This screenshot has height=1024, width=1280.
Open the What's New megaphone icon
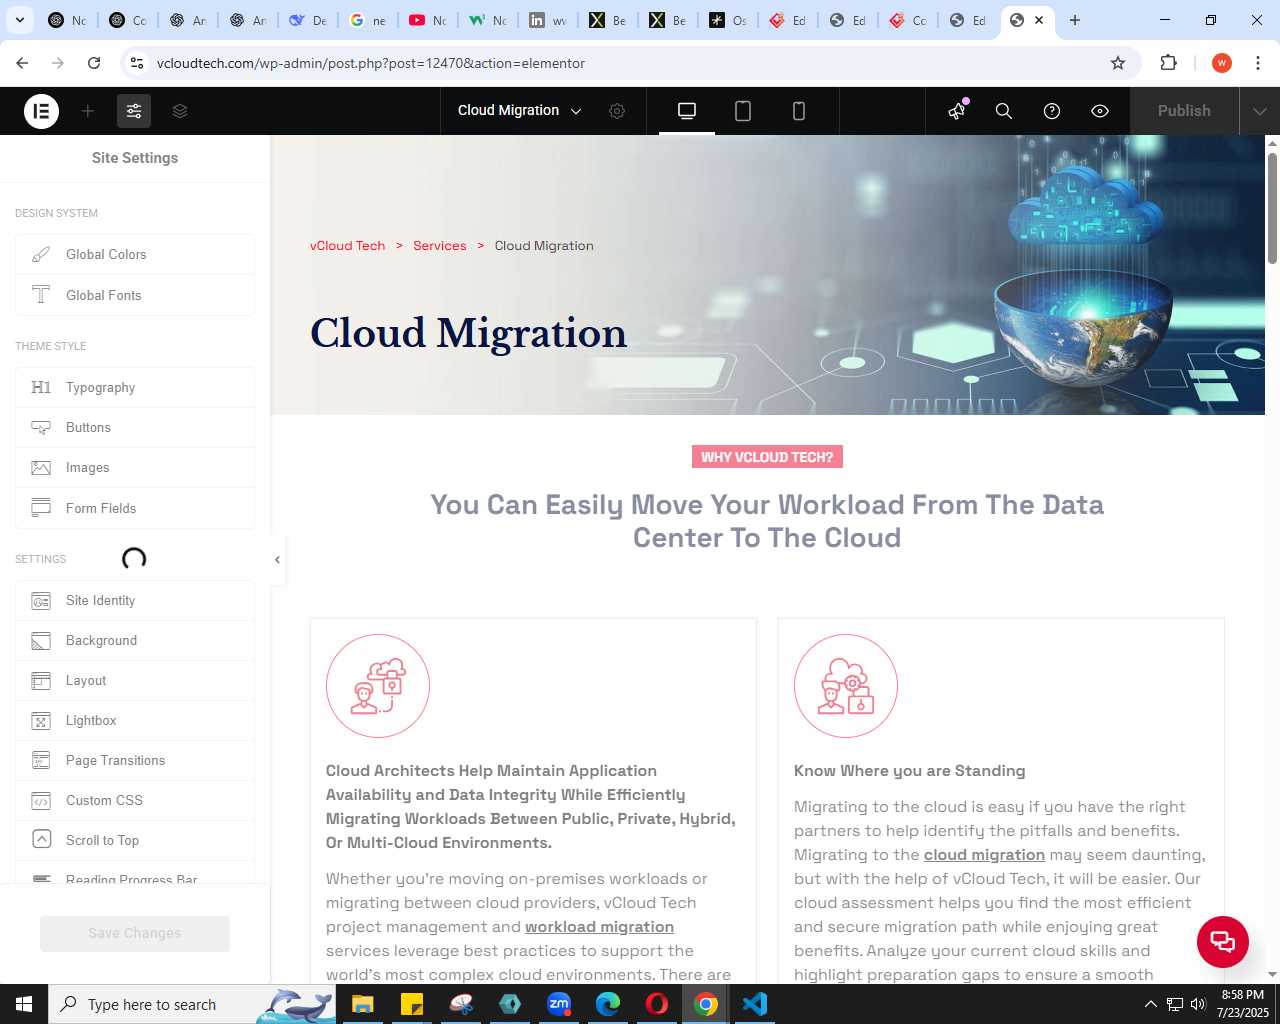pos(957,111)
